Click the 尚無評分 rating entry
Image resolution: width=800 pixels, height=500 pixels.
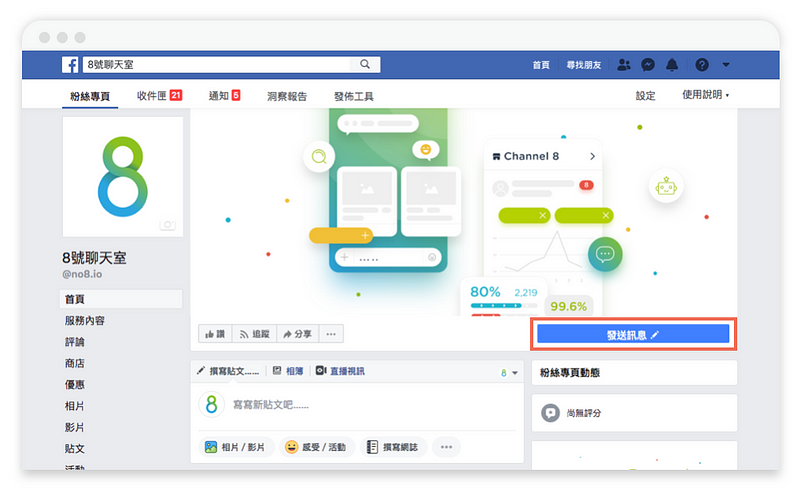click(634, 413)
